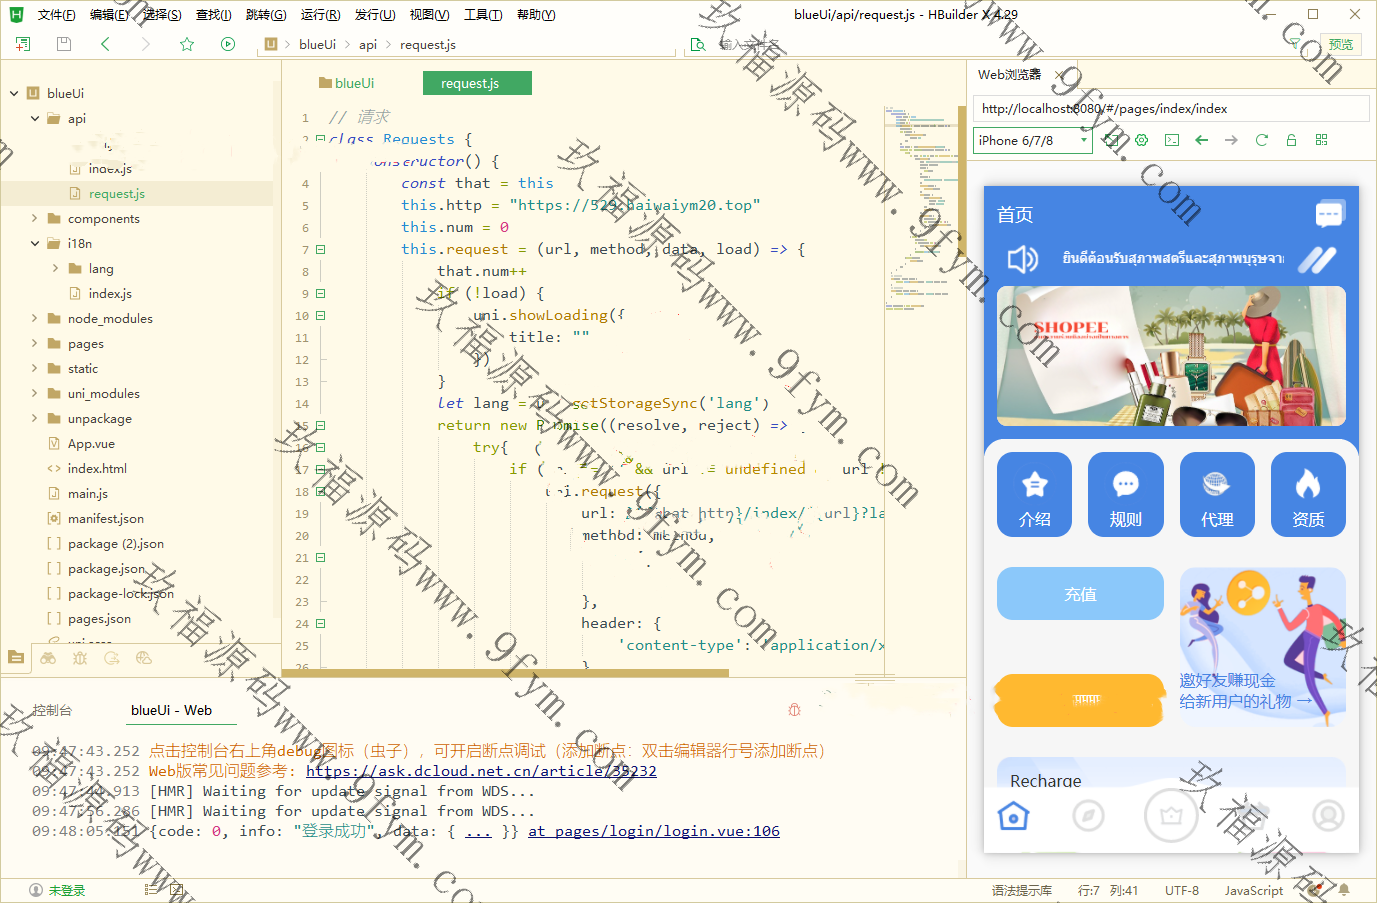The image size is (1377, 903).
Task: Open the browser settings gear icon
Action: [1142, 140]
